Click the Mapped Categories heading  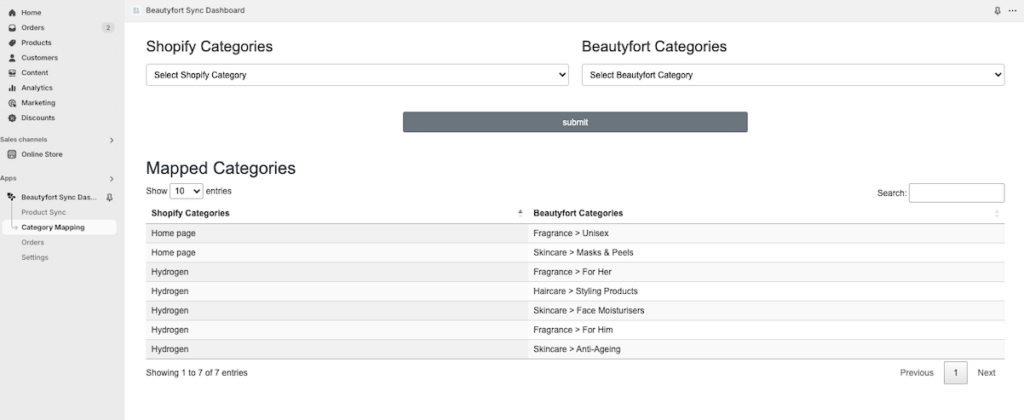pyautogui.click(x=221, y=168)
